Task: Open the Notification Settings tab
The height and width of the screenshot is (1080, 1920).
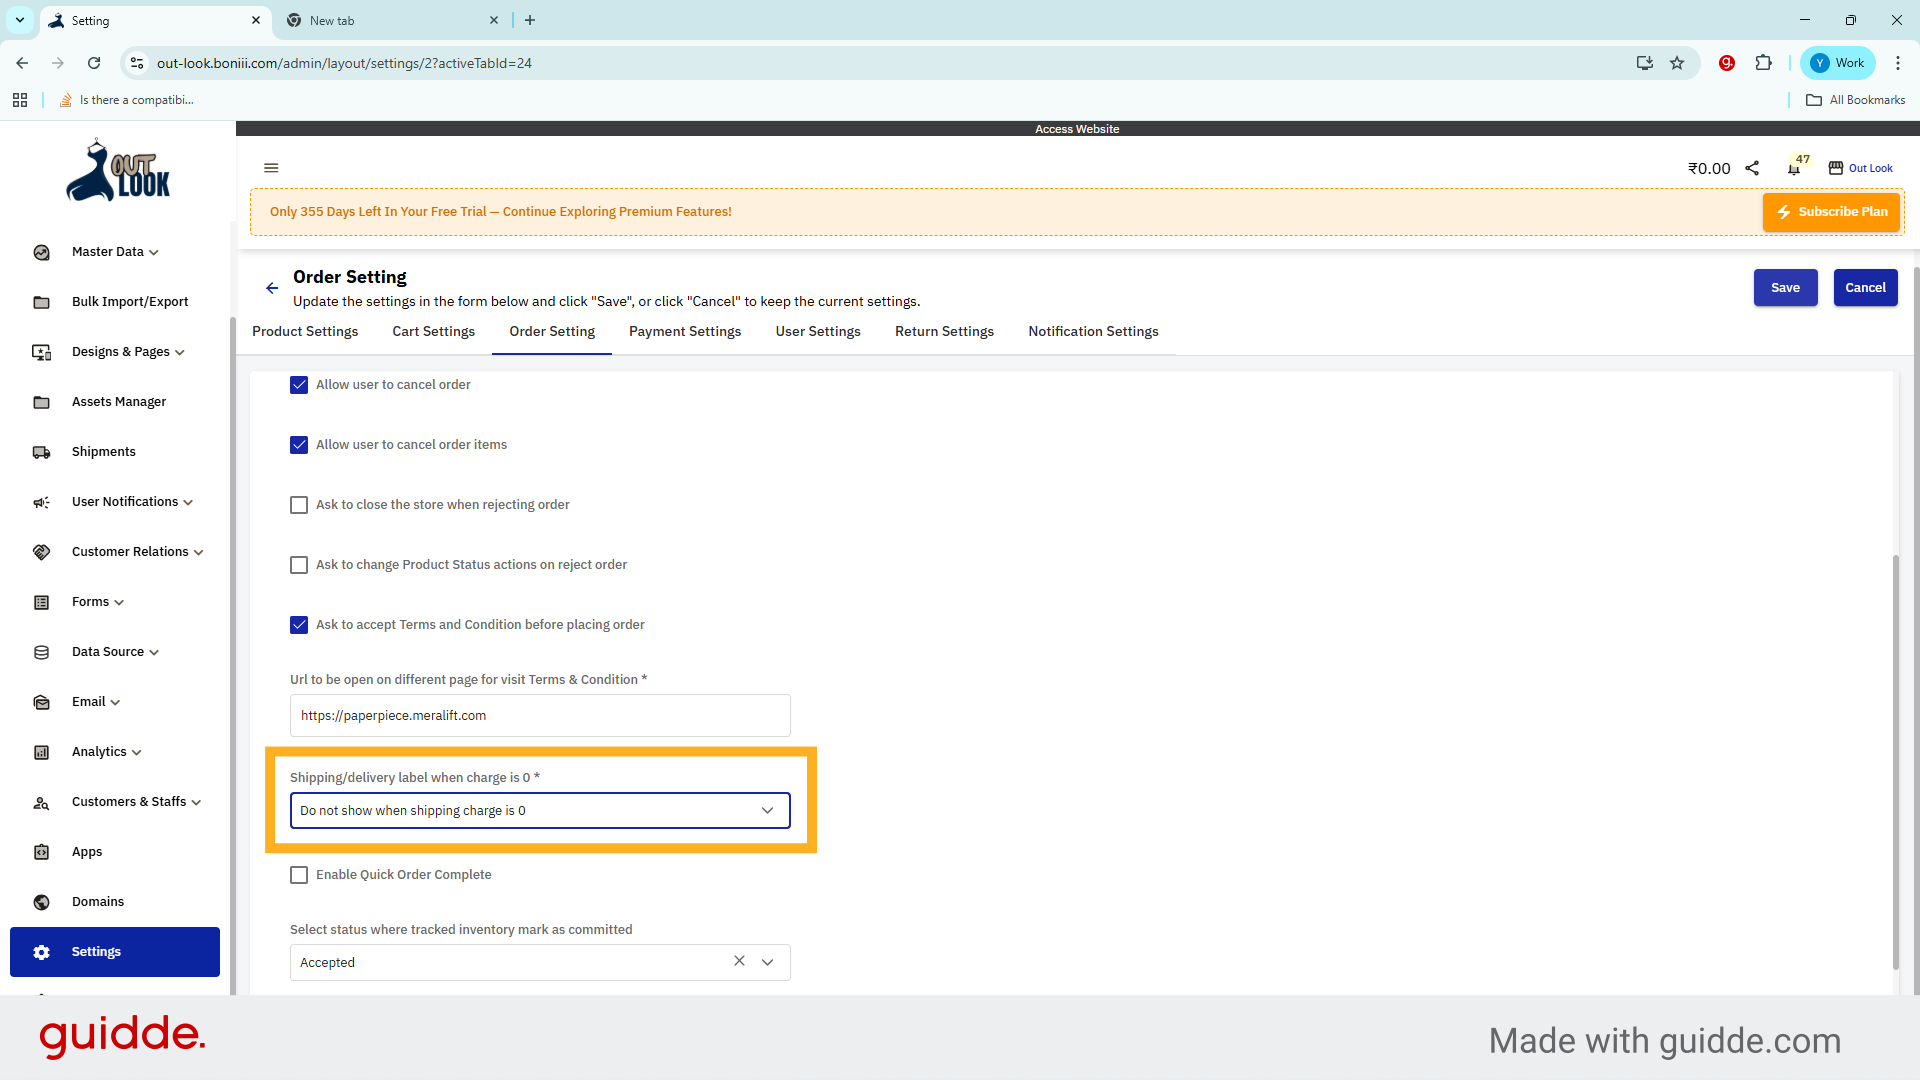Action: click(1093, 331)
